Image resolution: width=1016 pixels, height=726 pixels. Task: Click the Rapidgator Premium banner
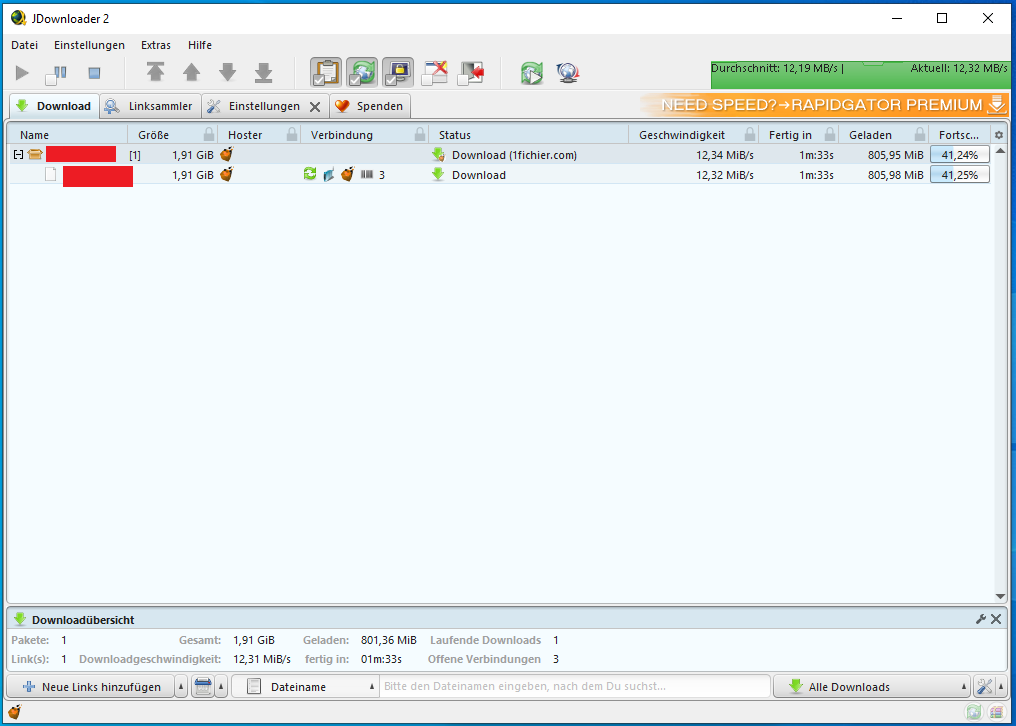click(x=825, y=105)
